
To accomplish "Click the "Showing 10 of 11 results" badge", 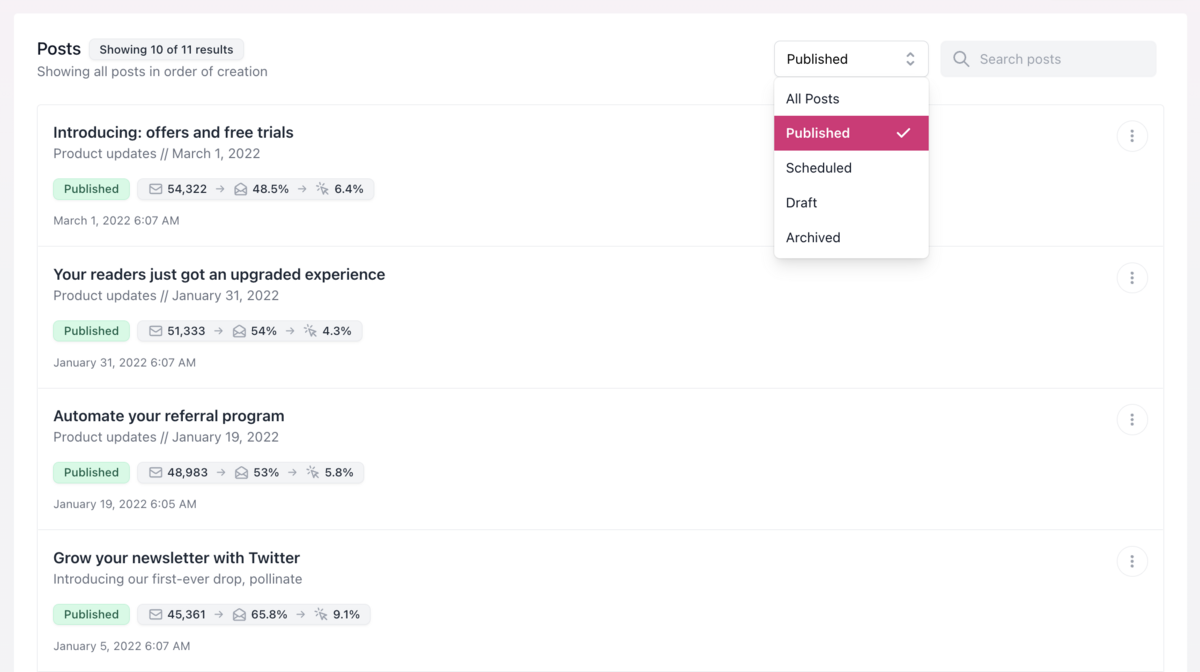I will 166,49.
